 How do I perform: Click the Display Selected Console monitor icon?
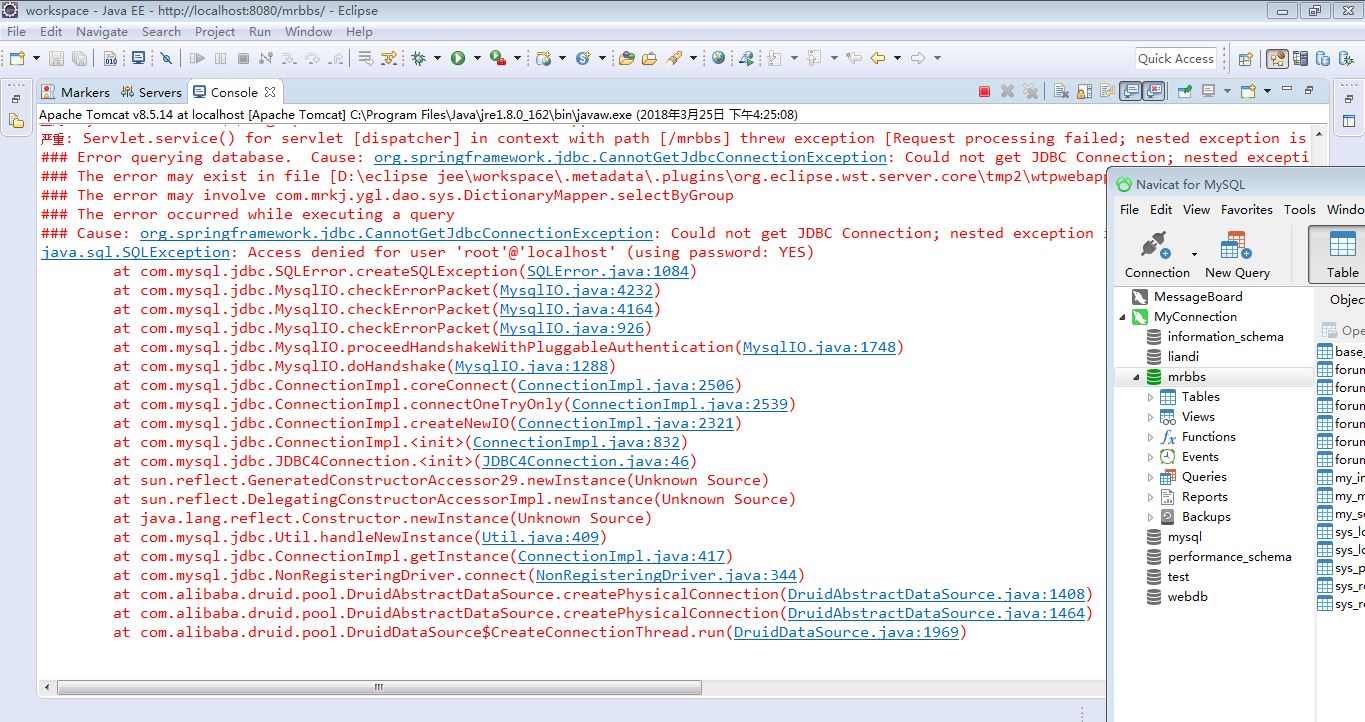(1208, 92)
